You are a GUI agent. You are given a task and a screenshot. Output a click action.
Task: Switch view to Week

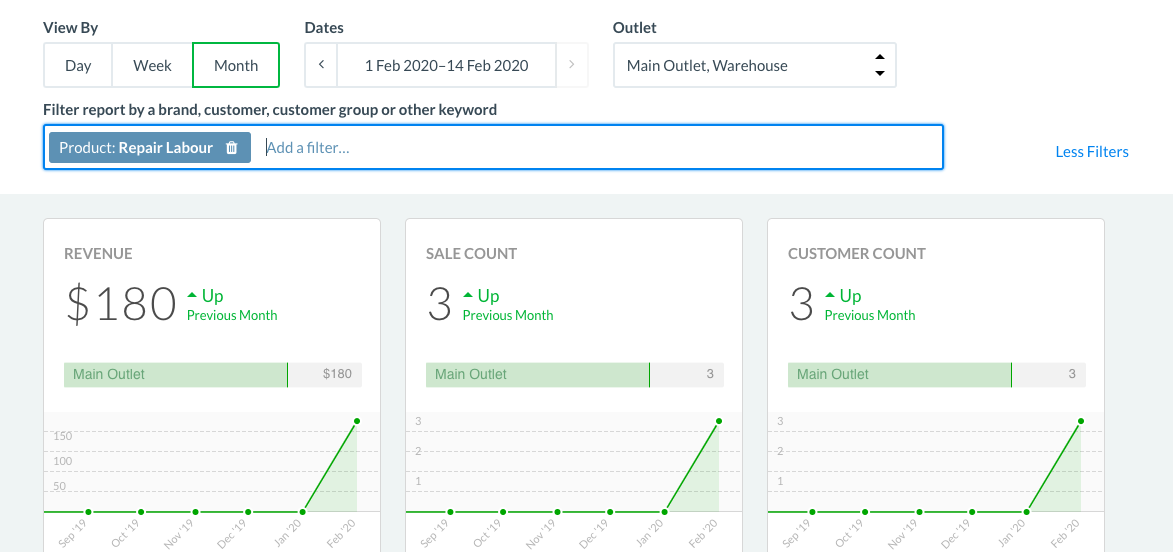coord(153,65)
